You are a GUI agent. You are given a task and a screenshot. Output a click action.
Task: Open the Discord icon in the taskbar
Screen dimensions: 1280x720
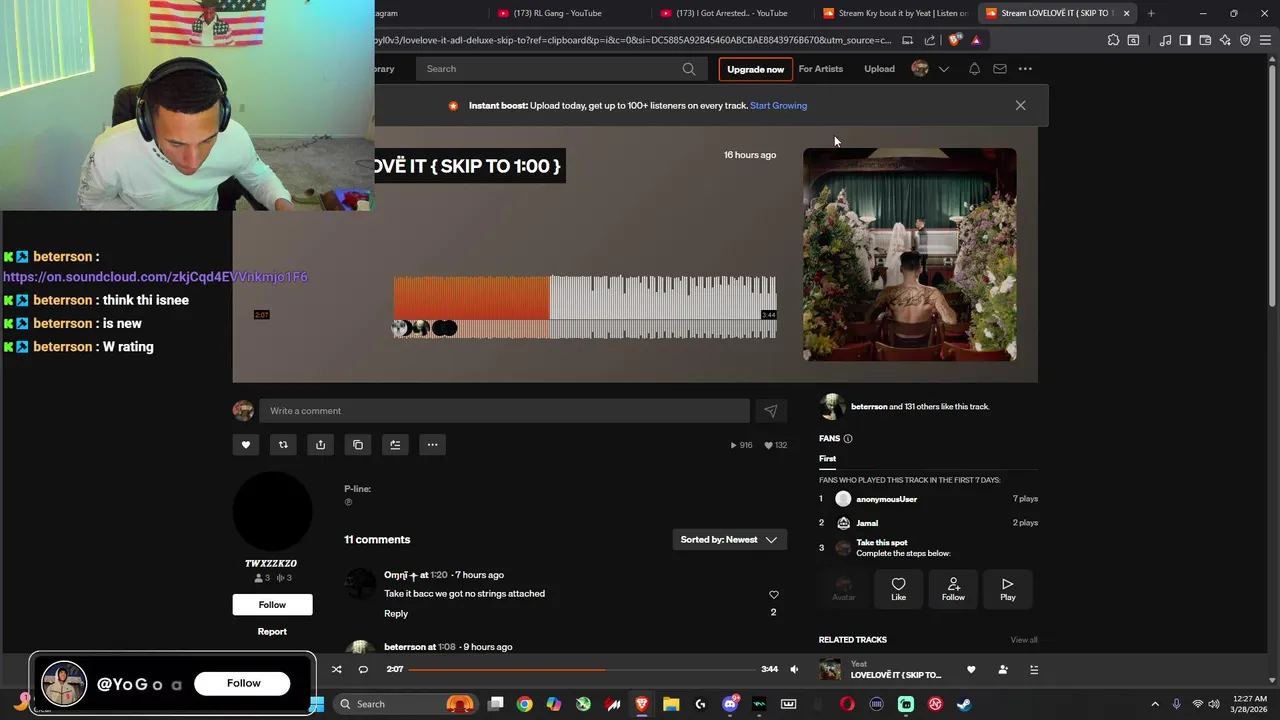click(730, 704)
